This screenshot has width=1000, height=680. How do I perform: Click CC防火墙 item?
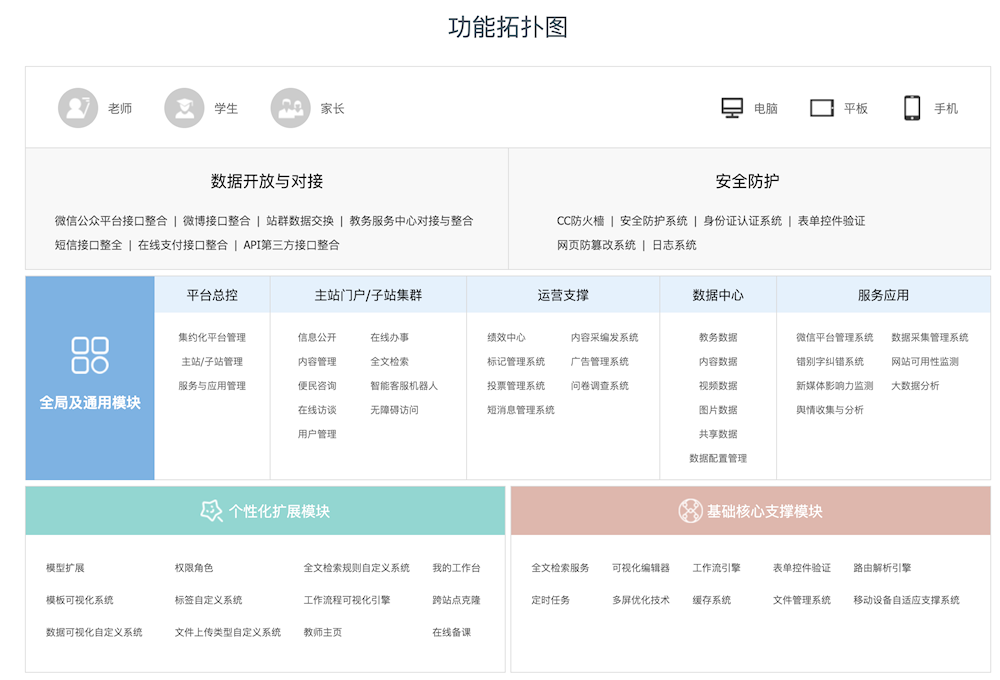point(580,221)
